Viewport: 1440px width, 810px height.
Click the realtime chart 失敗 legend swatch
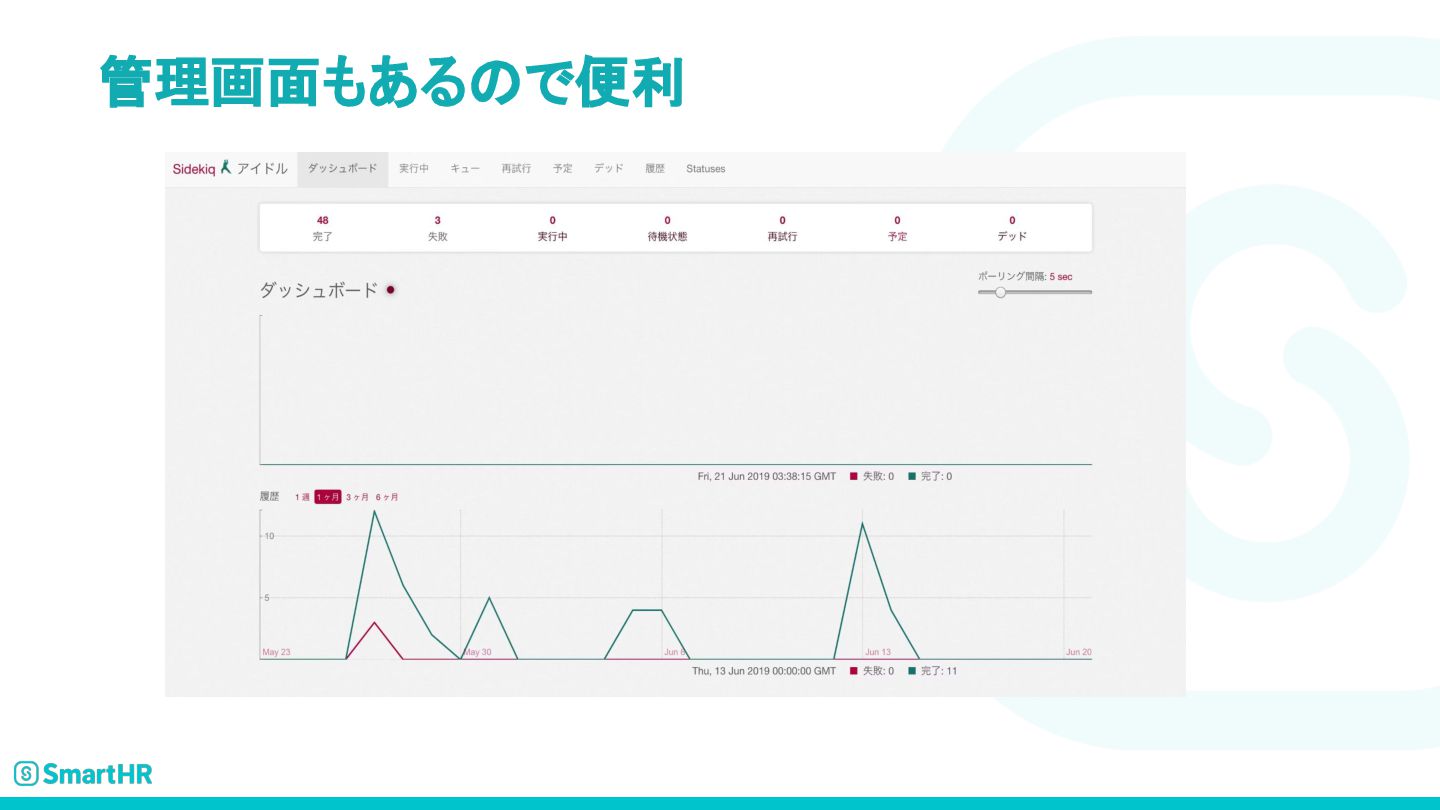click(x=854, y=476)
